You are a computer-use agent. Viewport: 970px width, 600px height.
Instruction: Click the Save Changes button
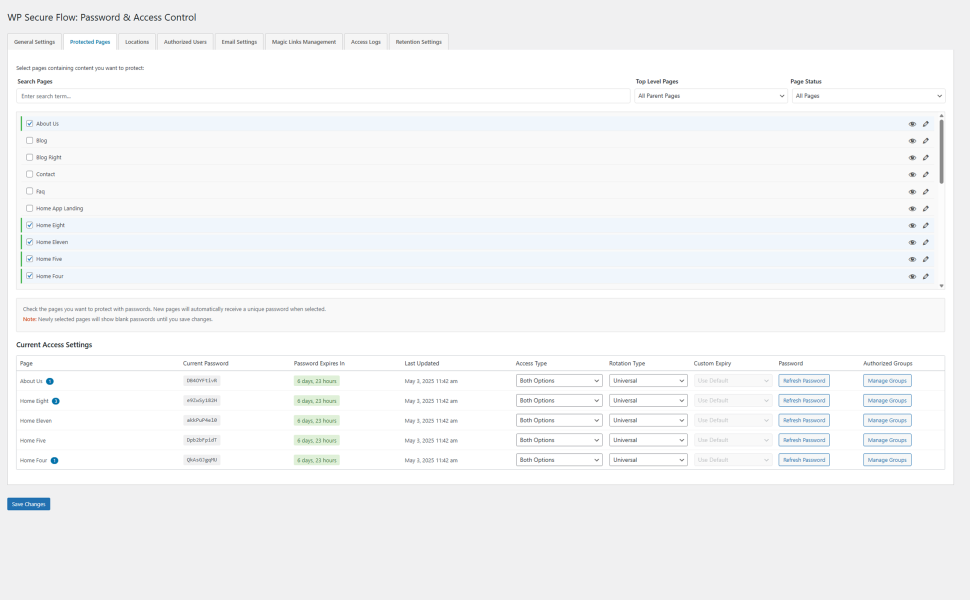(28, 504)
